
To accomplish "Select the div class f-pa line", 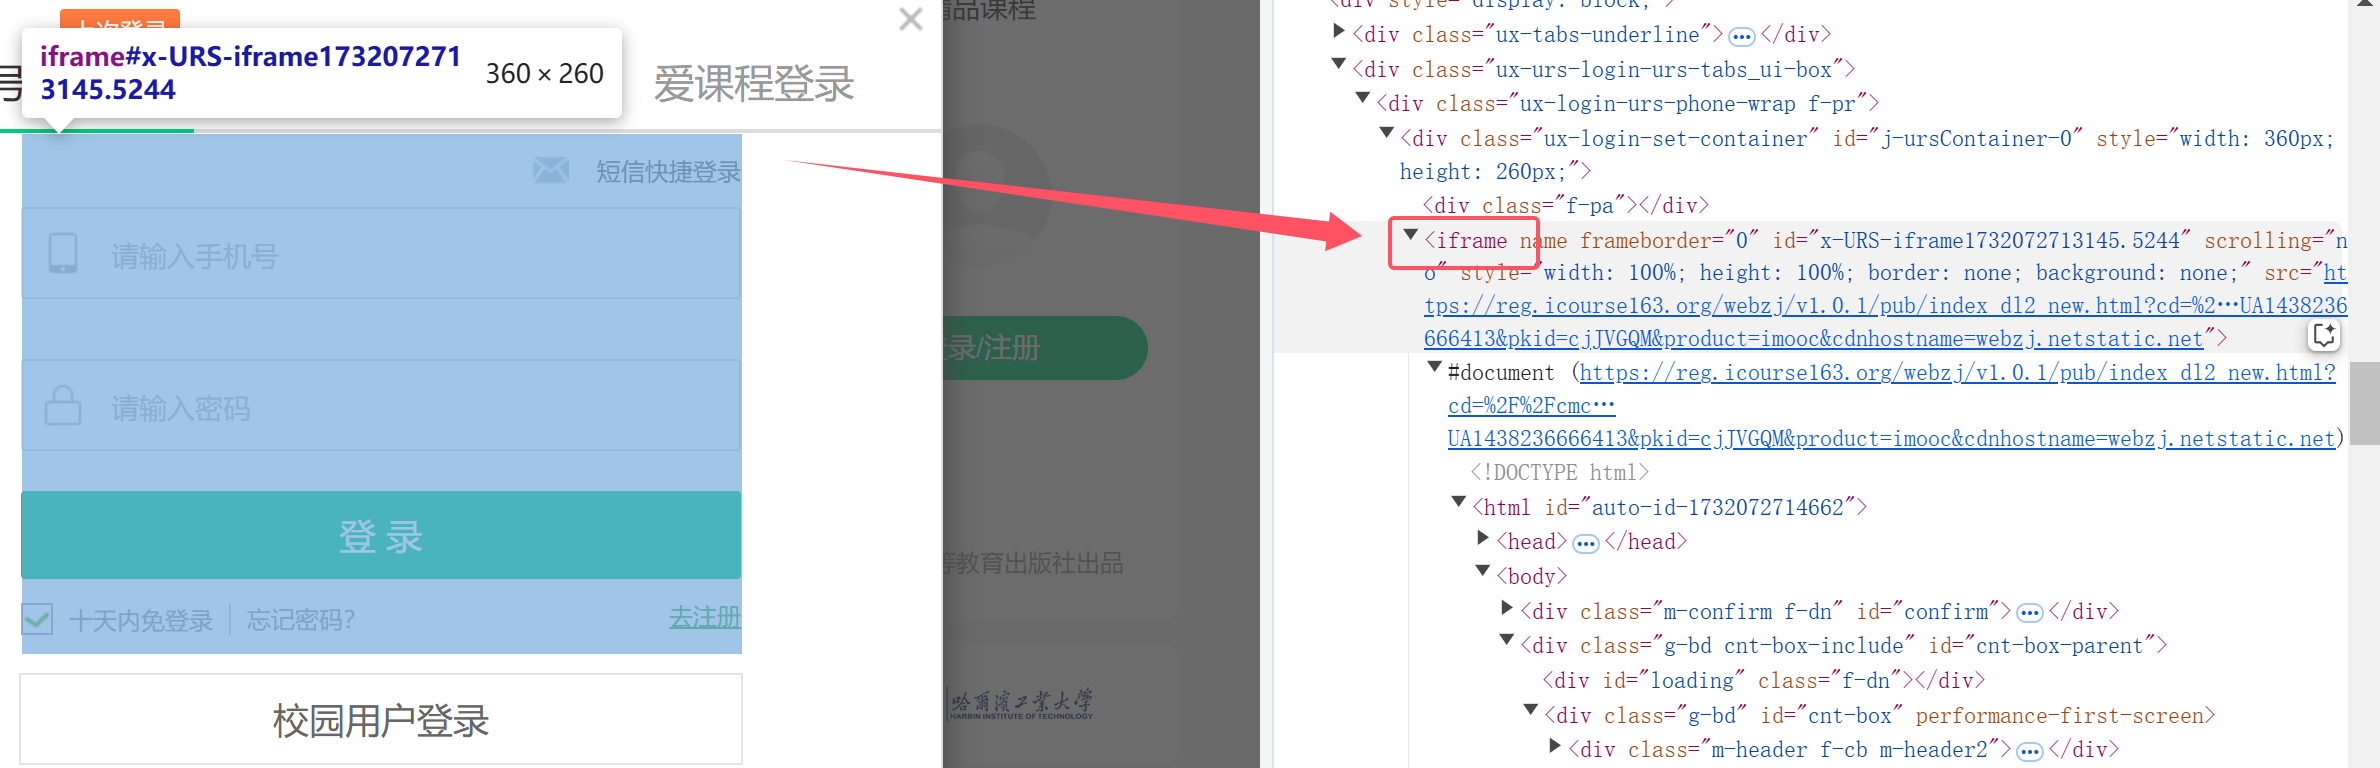I will click(1566, 205).
